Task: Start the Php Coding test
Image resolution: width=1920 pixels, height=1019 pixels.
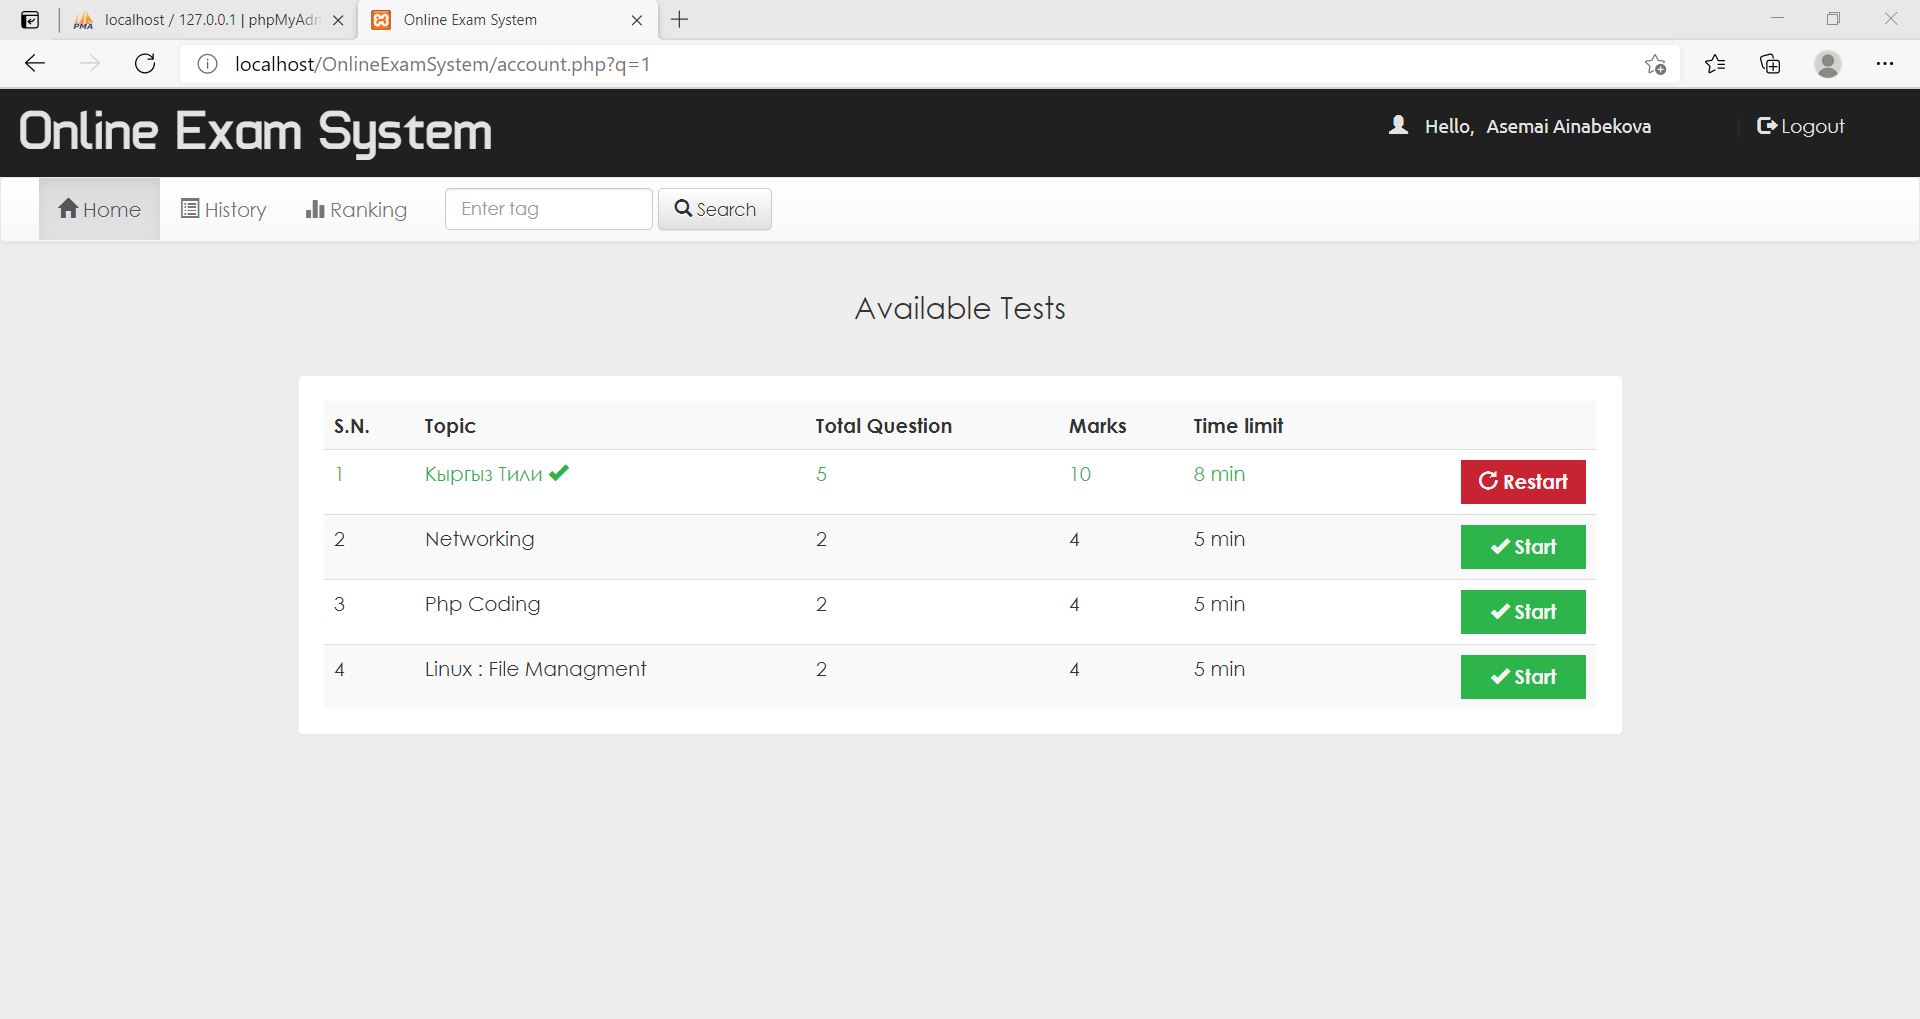Action: click(1523, 612)
